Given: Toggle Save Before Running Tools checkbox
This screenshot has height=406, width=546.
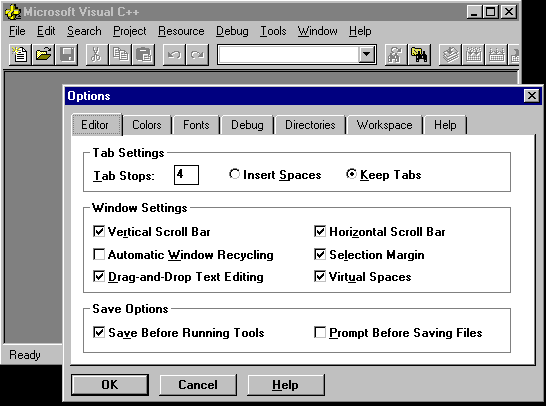Looking at the screenshot, I should pyautogui.click(x=99, y=332).
